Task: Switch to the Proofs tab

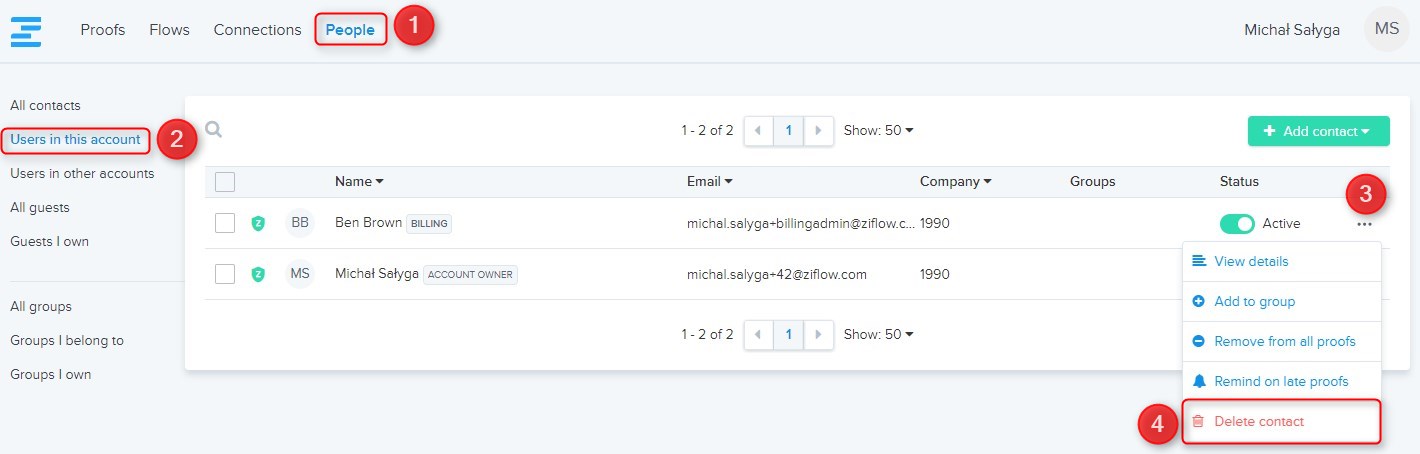Action: pyautogui.click(x=103, y=30)
